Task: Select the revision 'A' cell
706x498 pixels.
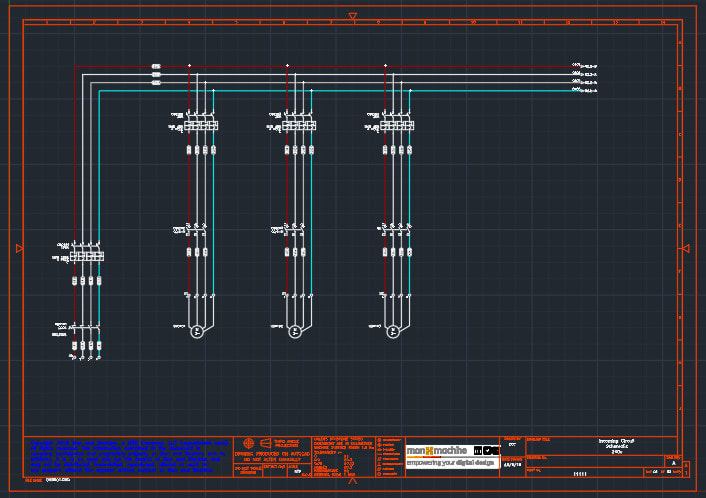Action: pos(673,463)
